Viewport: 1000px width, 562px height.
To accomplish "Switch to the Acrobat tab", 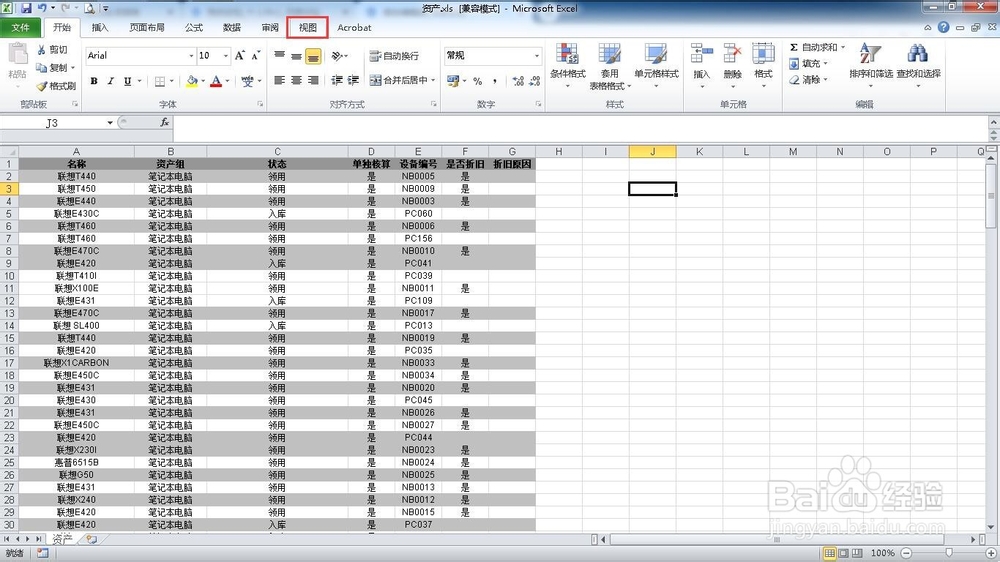I will click(354, 27).
